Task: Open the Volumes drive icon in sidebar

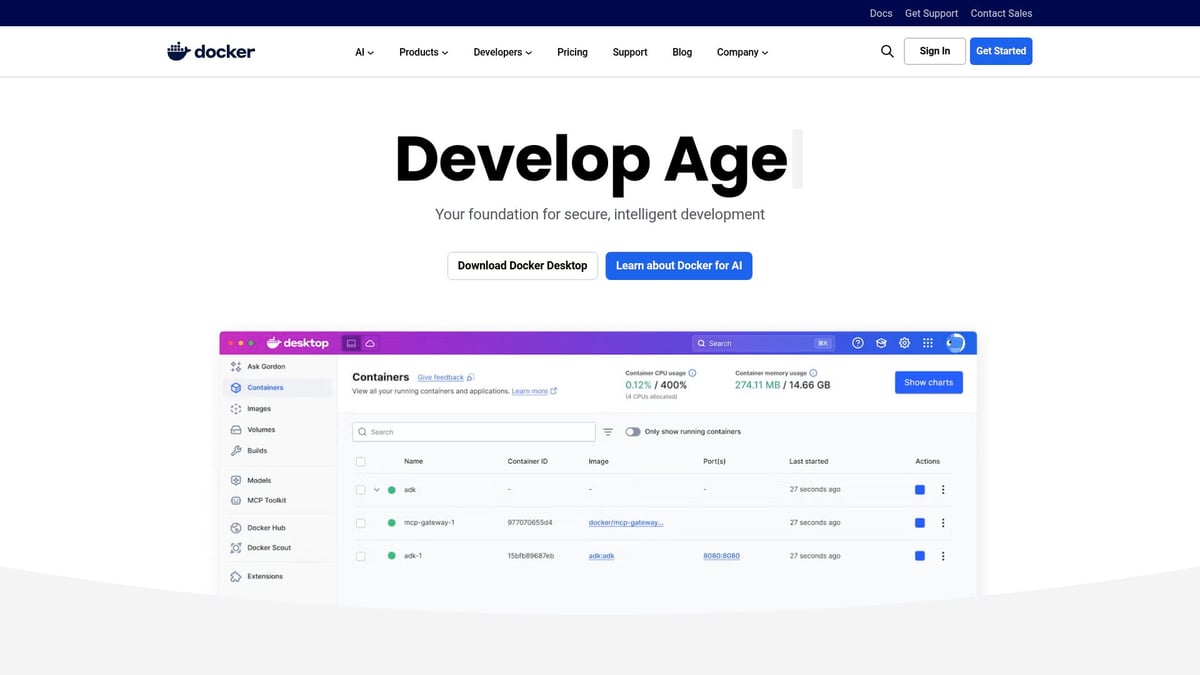Action: (x=236, y=430)
